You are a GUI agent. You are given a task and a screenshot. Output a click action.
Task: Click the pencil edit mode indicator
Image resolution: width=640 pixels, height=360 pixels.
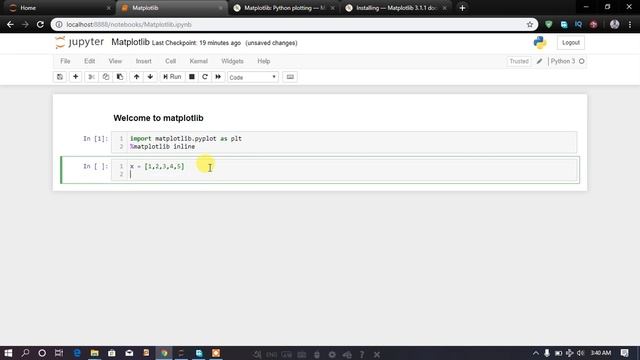coord(539,61)
